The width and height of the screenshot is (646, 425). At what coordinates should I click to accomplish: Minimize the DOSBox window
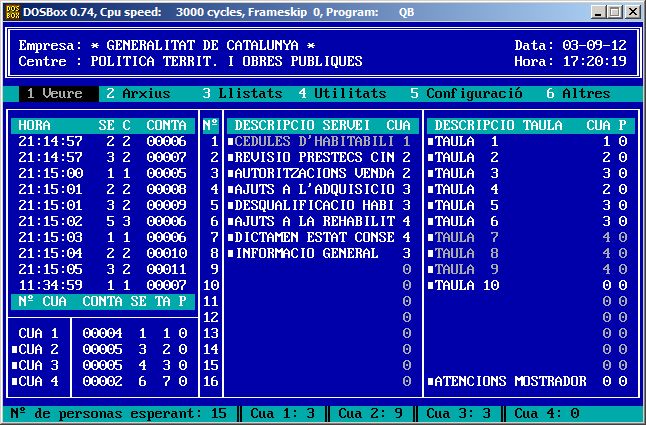tap(597, 12)
